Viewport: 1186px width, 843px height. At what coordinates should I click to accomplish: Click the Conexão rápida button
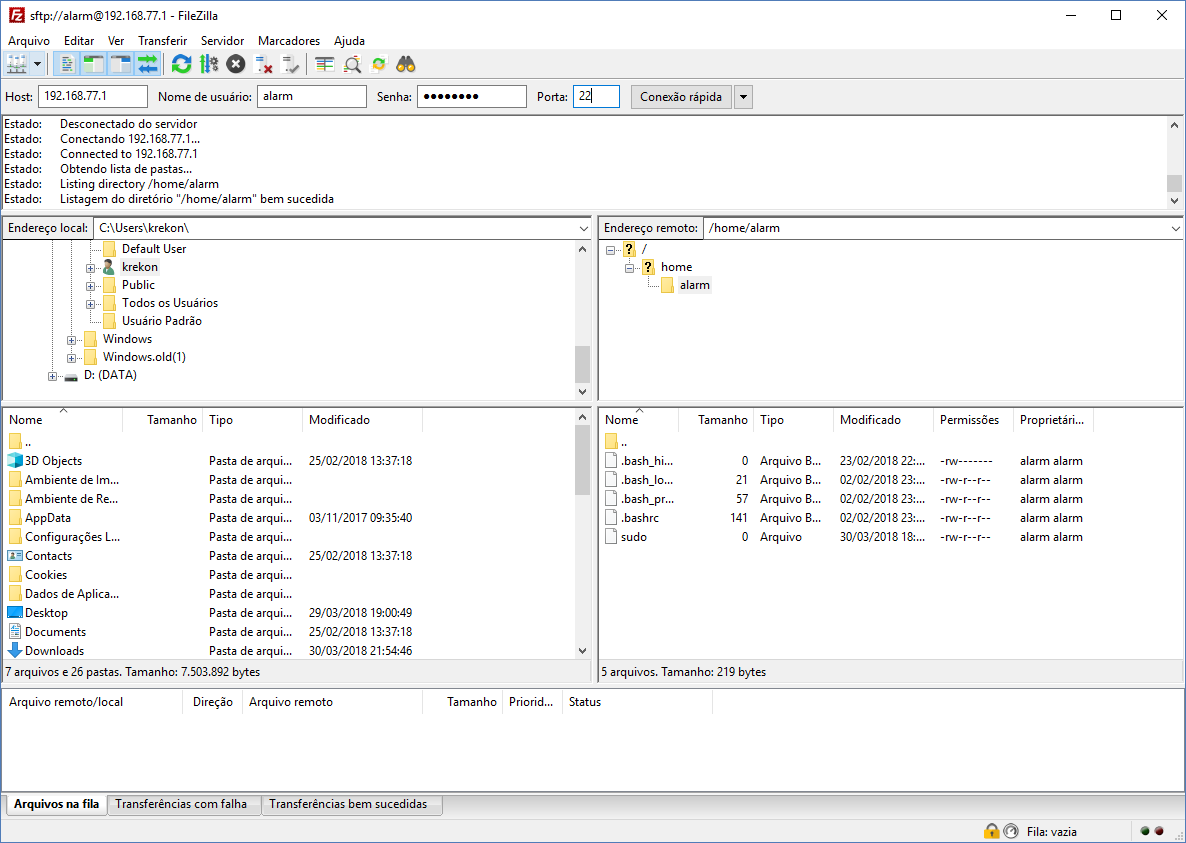tap(681, 97)
